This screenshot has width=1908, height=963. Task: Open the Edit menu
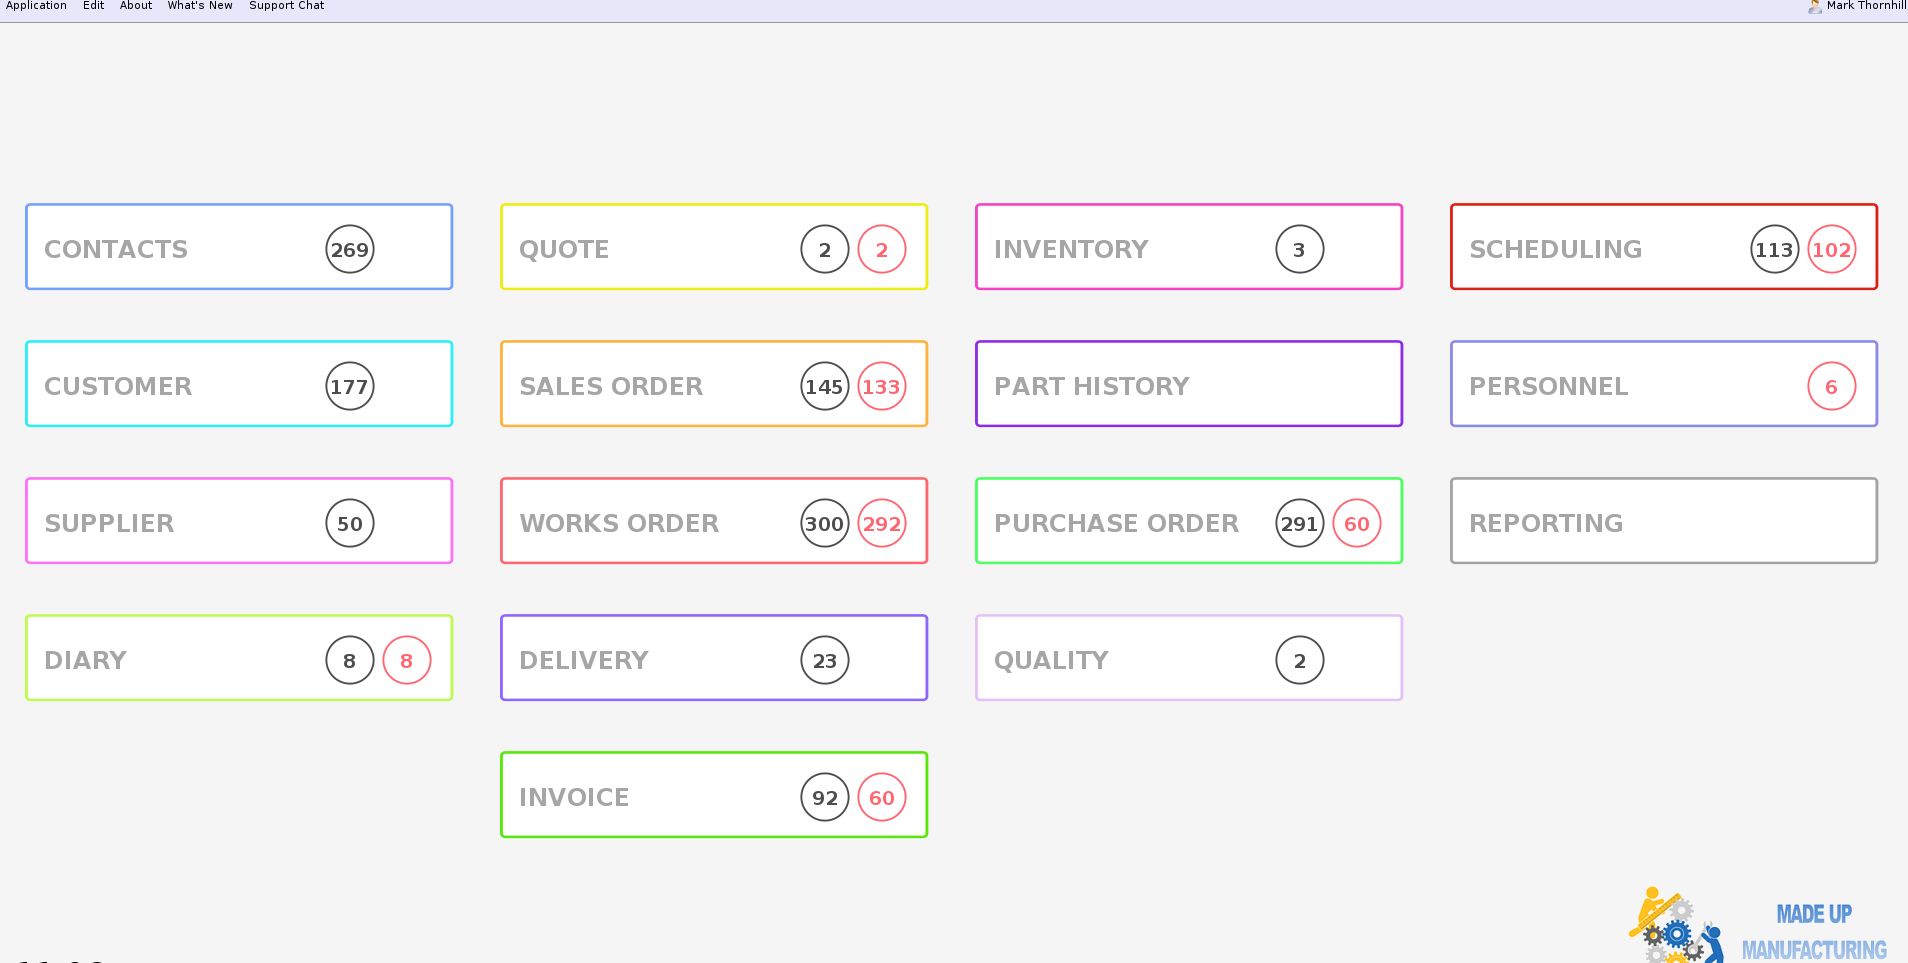pyautogui.click(x=93, y=6)
